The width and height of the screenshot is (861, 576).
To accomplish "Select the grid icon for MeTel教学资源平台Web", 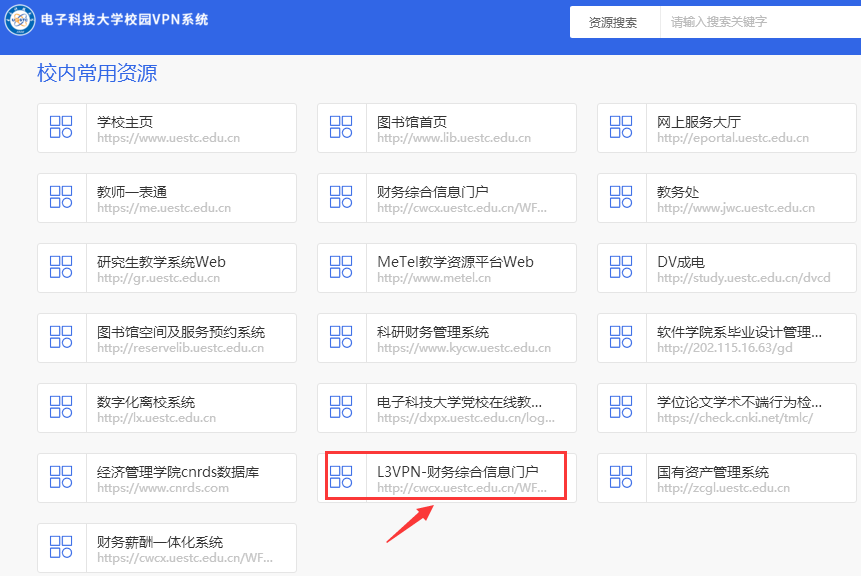I will click(x=340, y=267).
